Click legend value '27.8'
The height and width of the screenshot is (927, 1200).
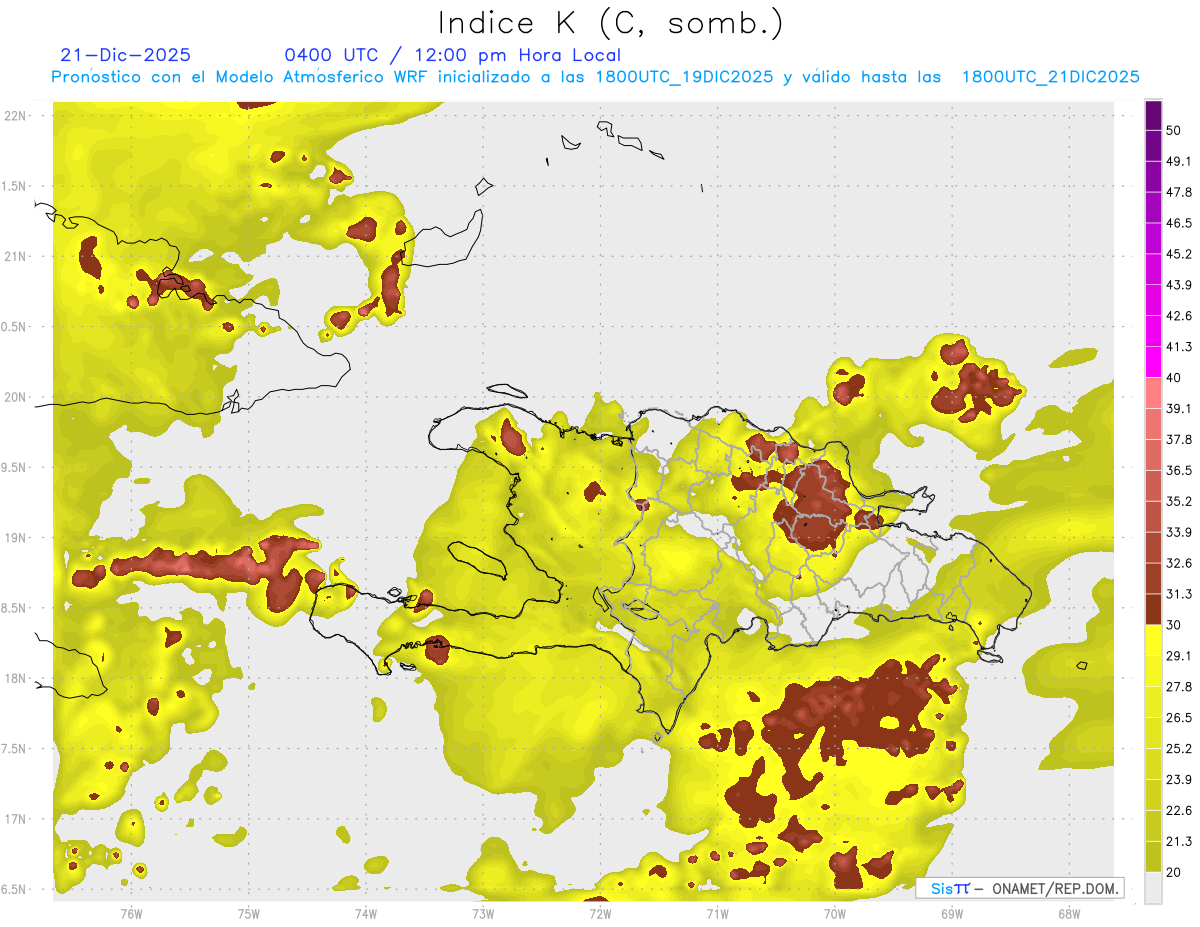point(1179,687)
